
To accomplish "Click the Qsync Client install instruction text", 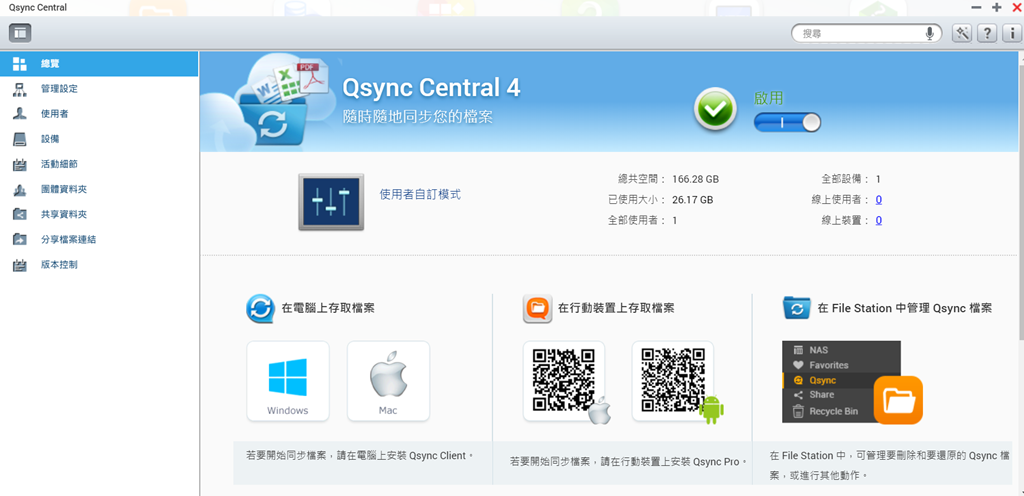I will (x=359, y=456).
